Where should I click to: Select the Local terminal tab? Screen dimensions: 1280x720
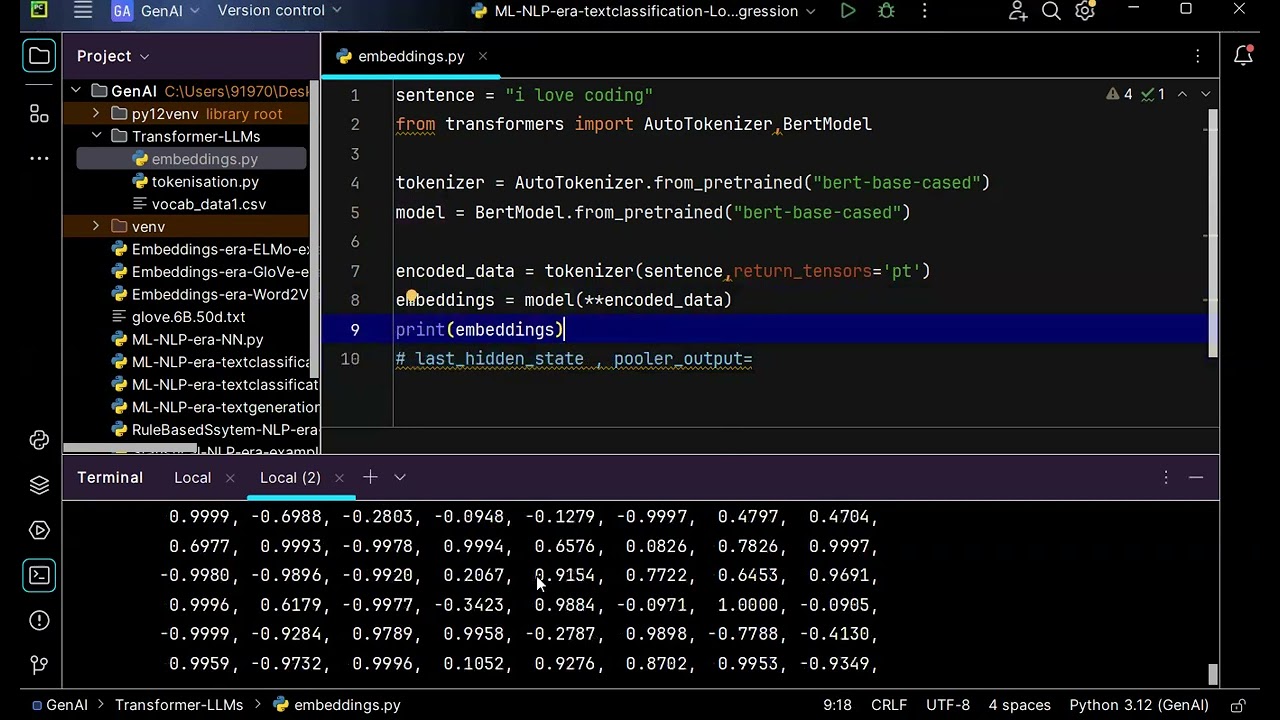[192, 478]
